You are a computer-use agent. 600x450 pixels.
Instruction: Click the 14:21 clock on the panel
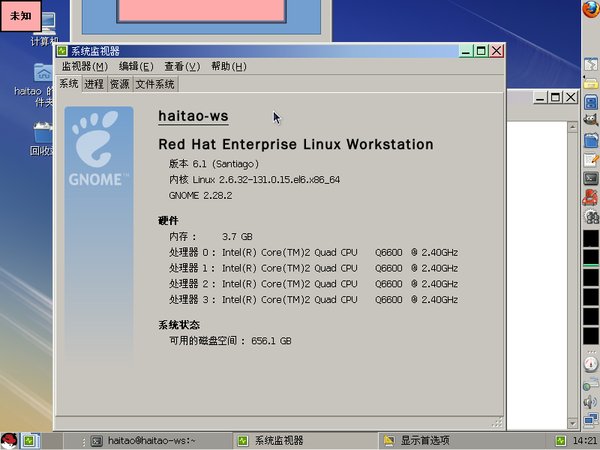click(x=584, y=441)
